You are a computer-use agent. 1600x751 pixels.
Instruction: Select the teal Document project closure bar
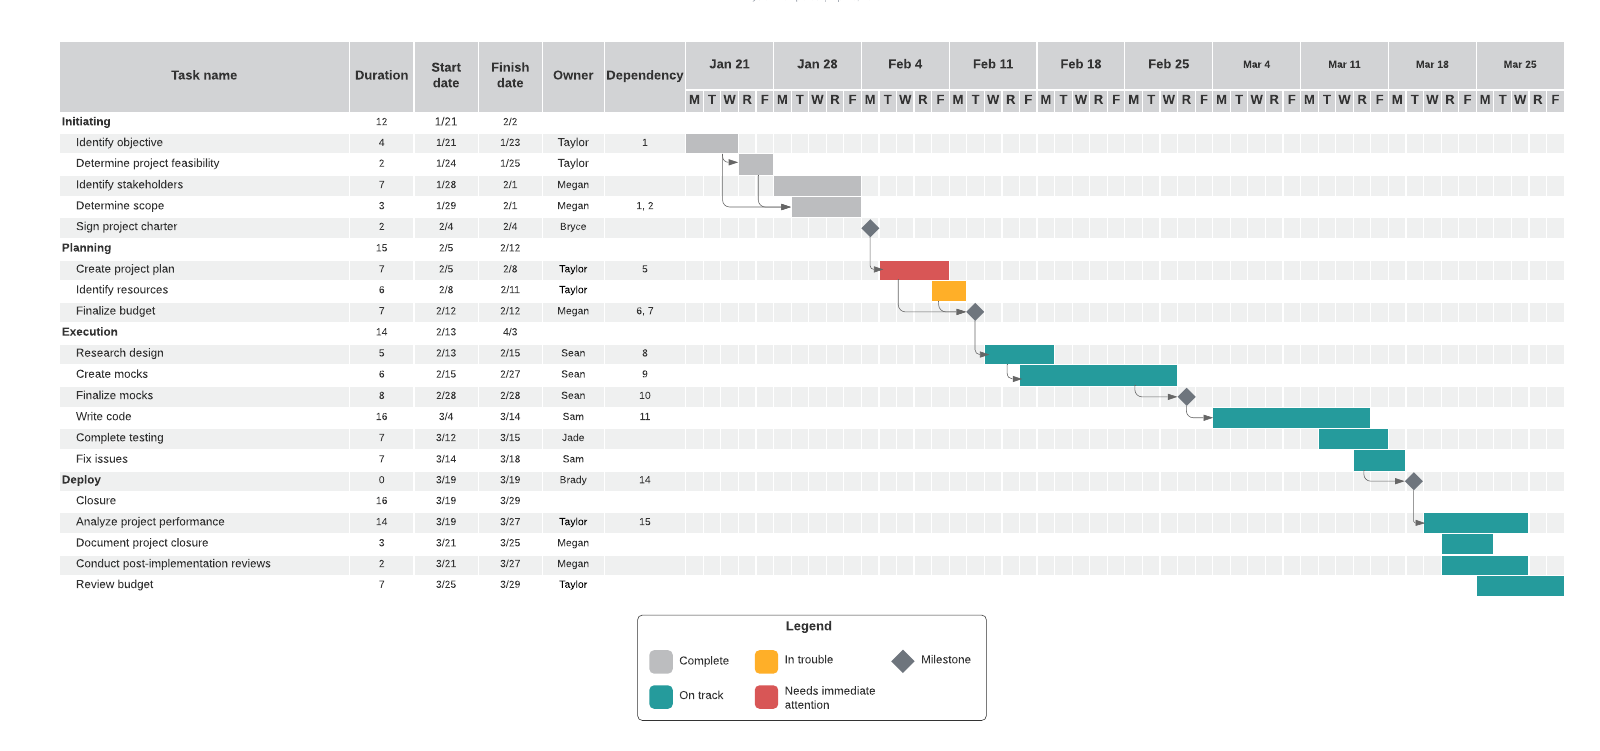click(x=1467, y=544)
